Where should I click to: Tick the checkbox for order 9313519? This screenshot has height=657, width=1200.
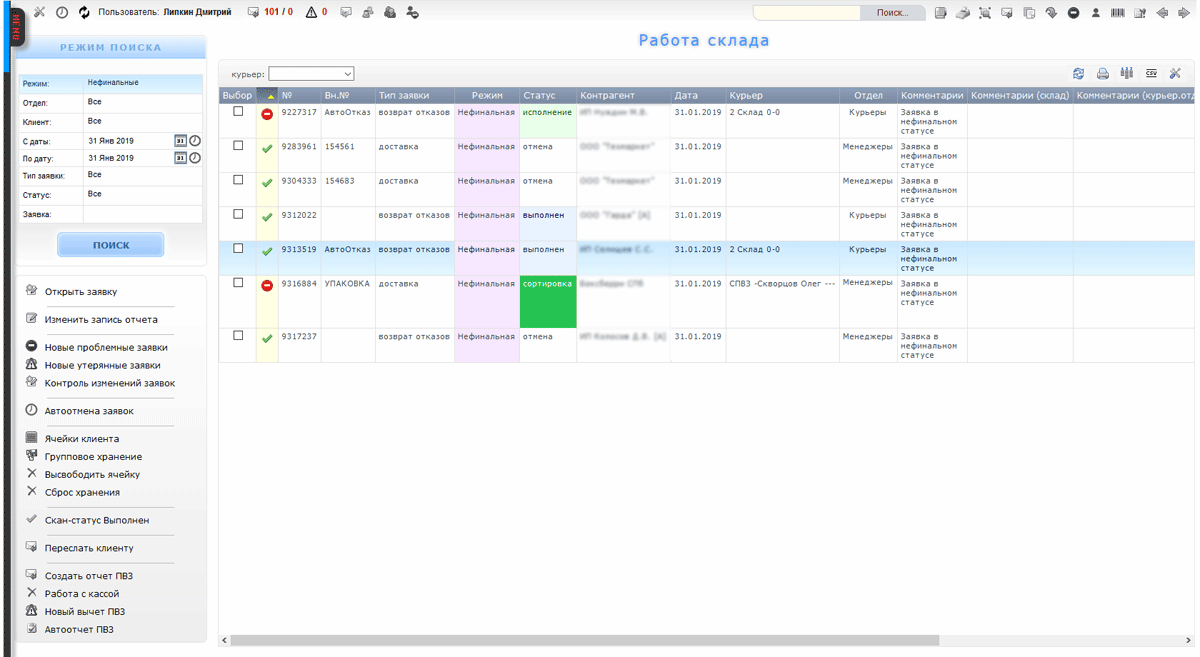[x=238, y=249]
